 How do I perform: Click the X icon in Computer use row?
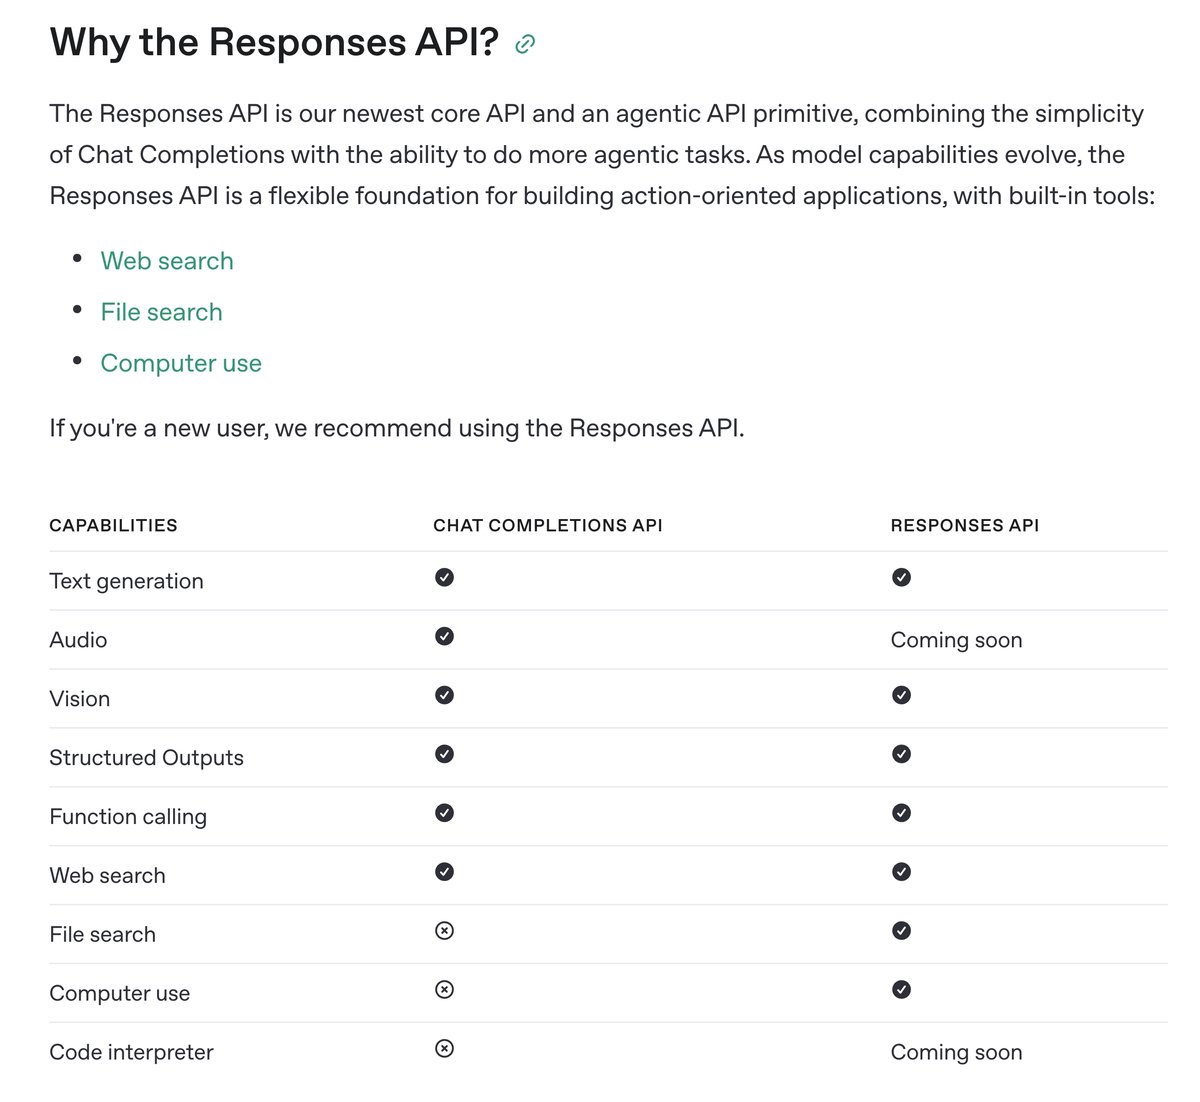[x=445, y=990]
